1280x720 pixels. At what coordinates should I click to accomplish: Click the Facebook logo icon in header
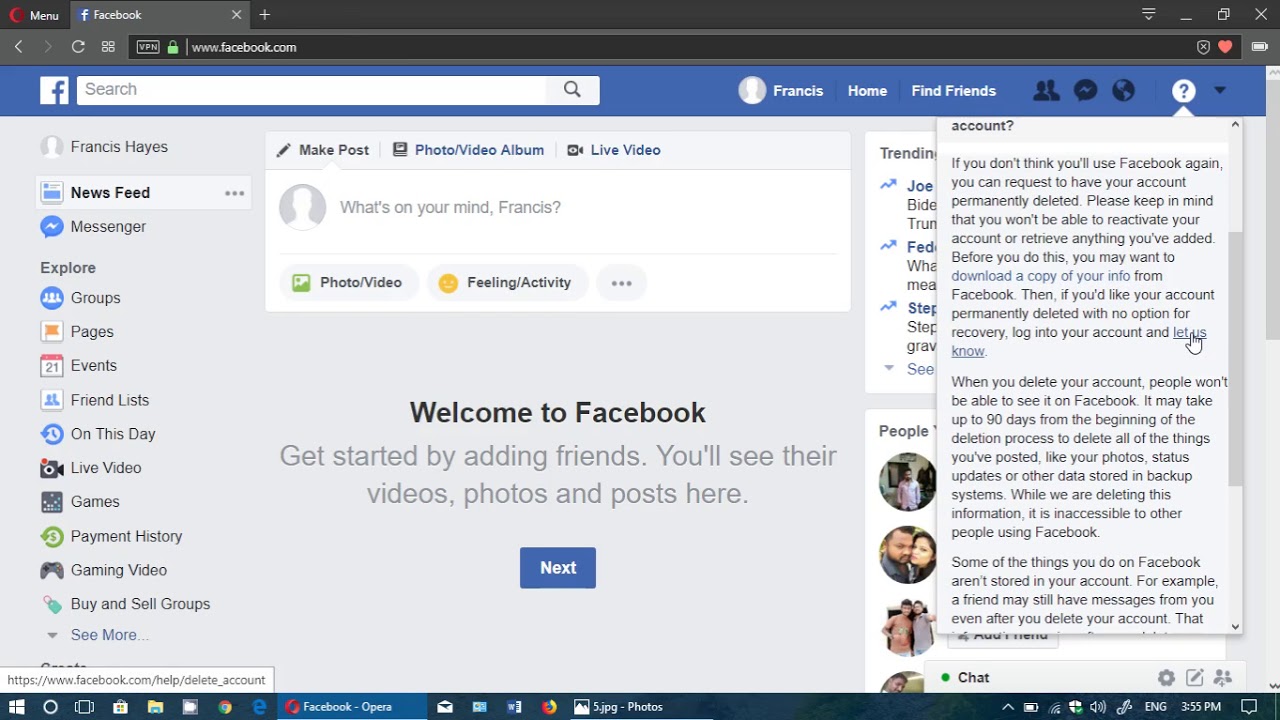click(54, 90)
